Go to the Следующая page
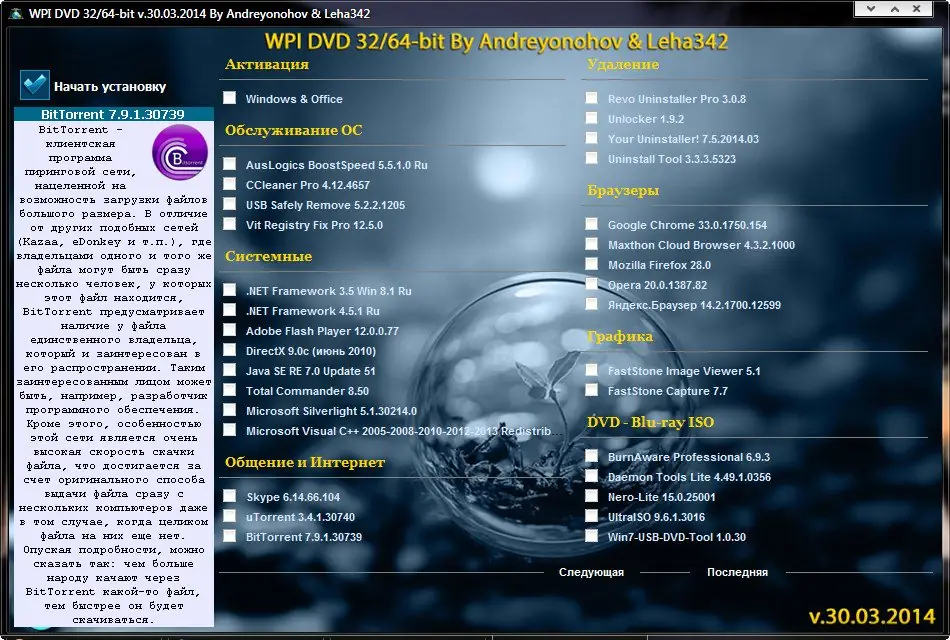 (591, 572)
